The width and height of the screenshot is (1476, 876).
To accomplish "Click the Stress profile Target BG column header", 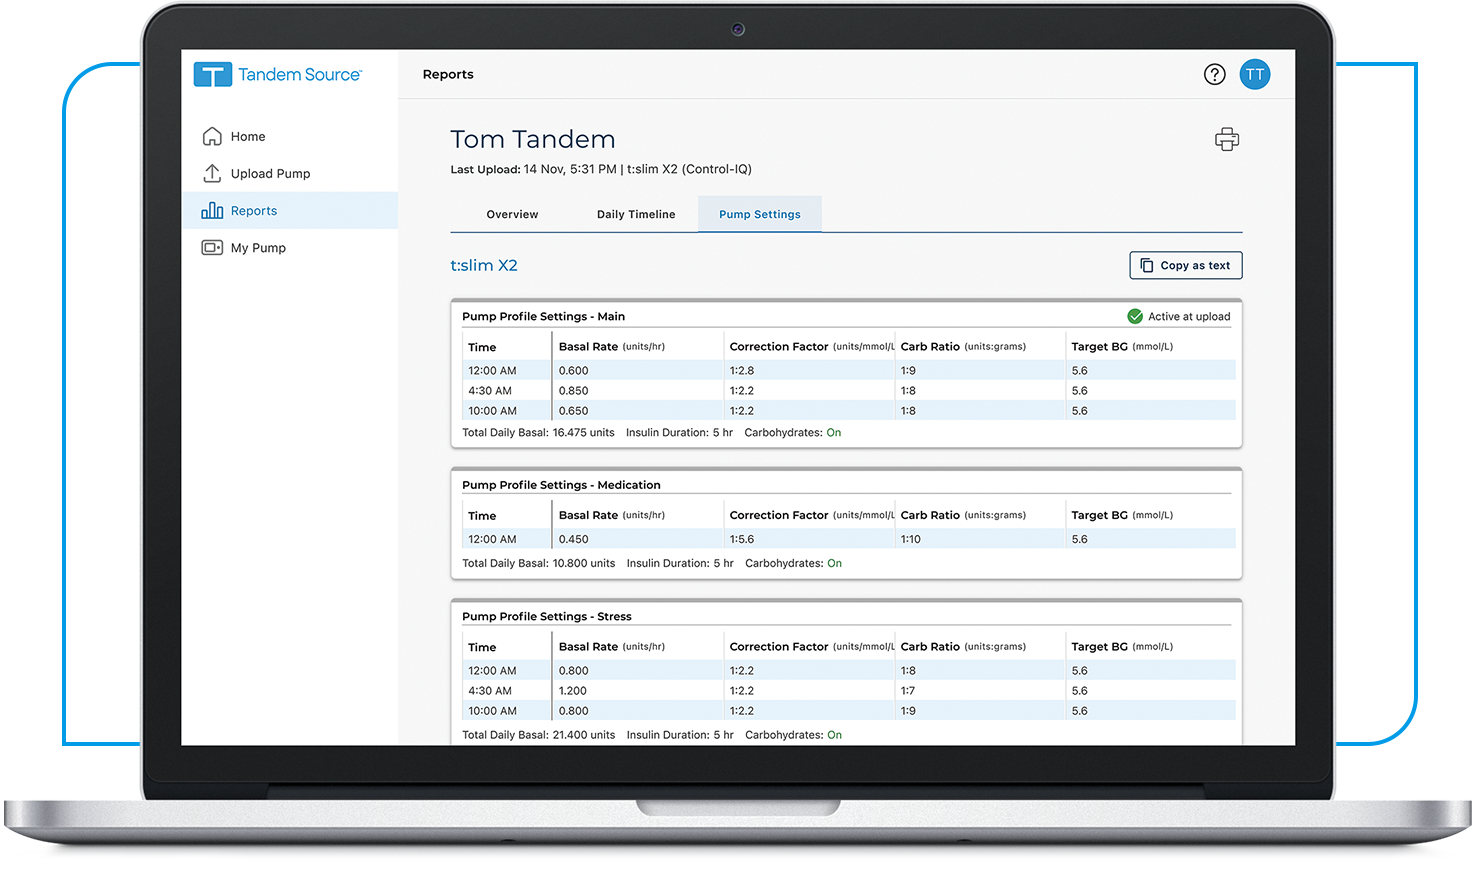I will click(x=1122, y=646).
